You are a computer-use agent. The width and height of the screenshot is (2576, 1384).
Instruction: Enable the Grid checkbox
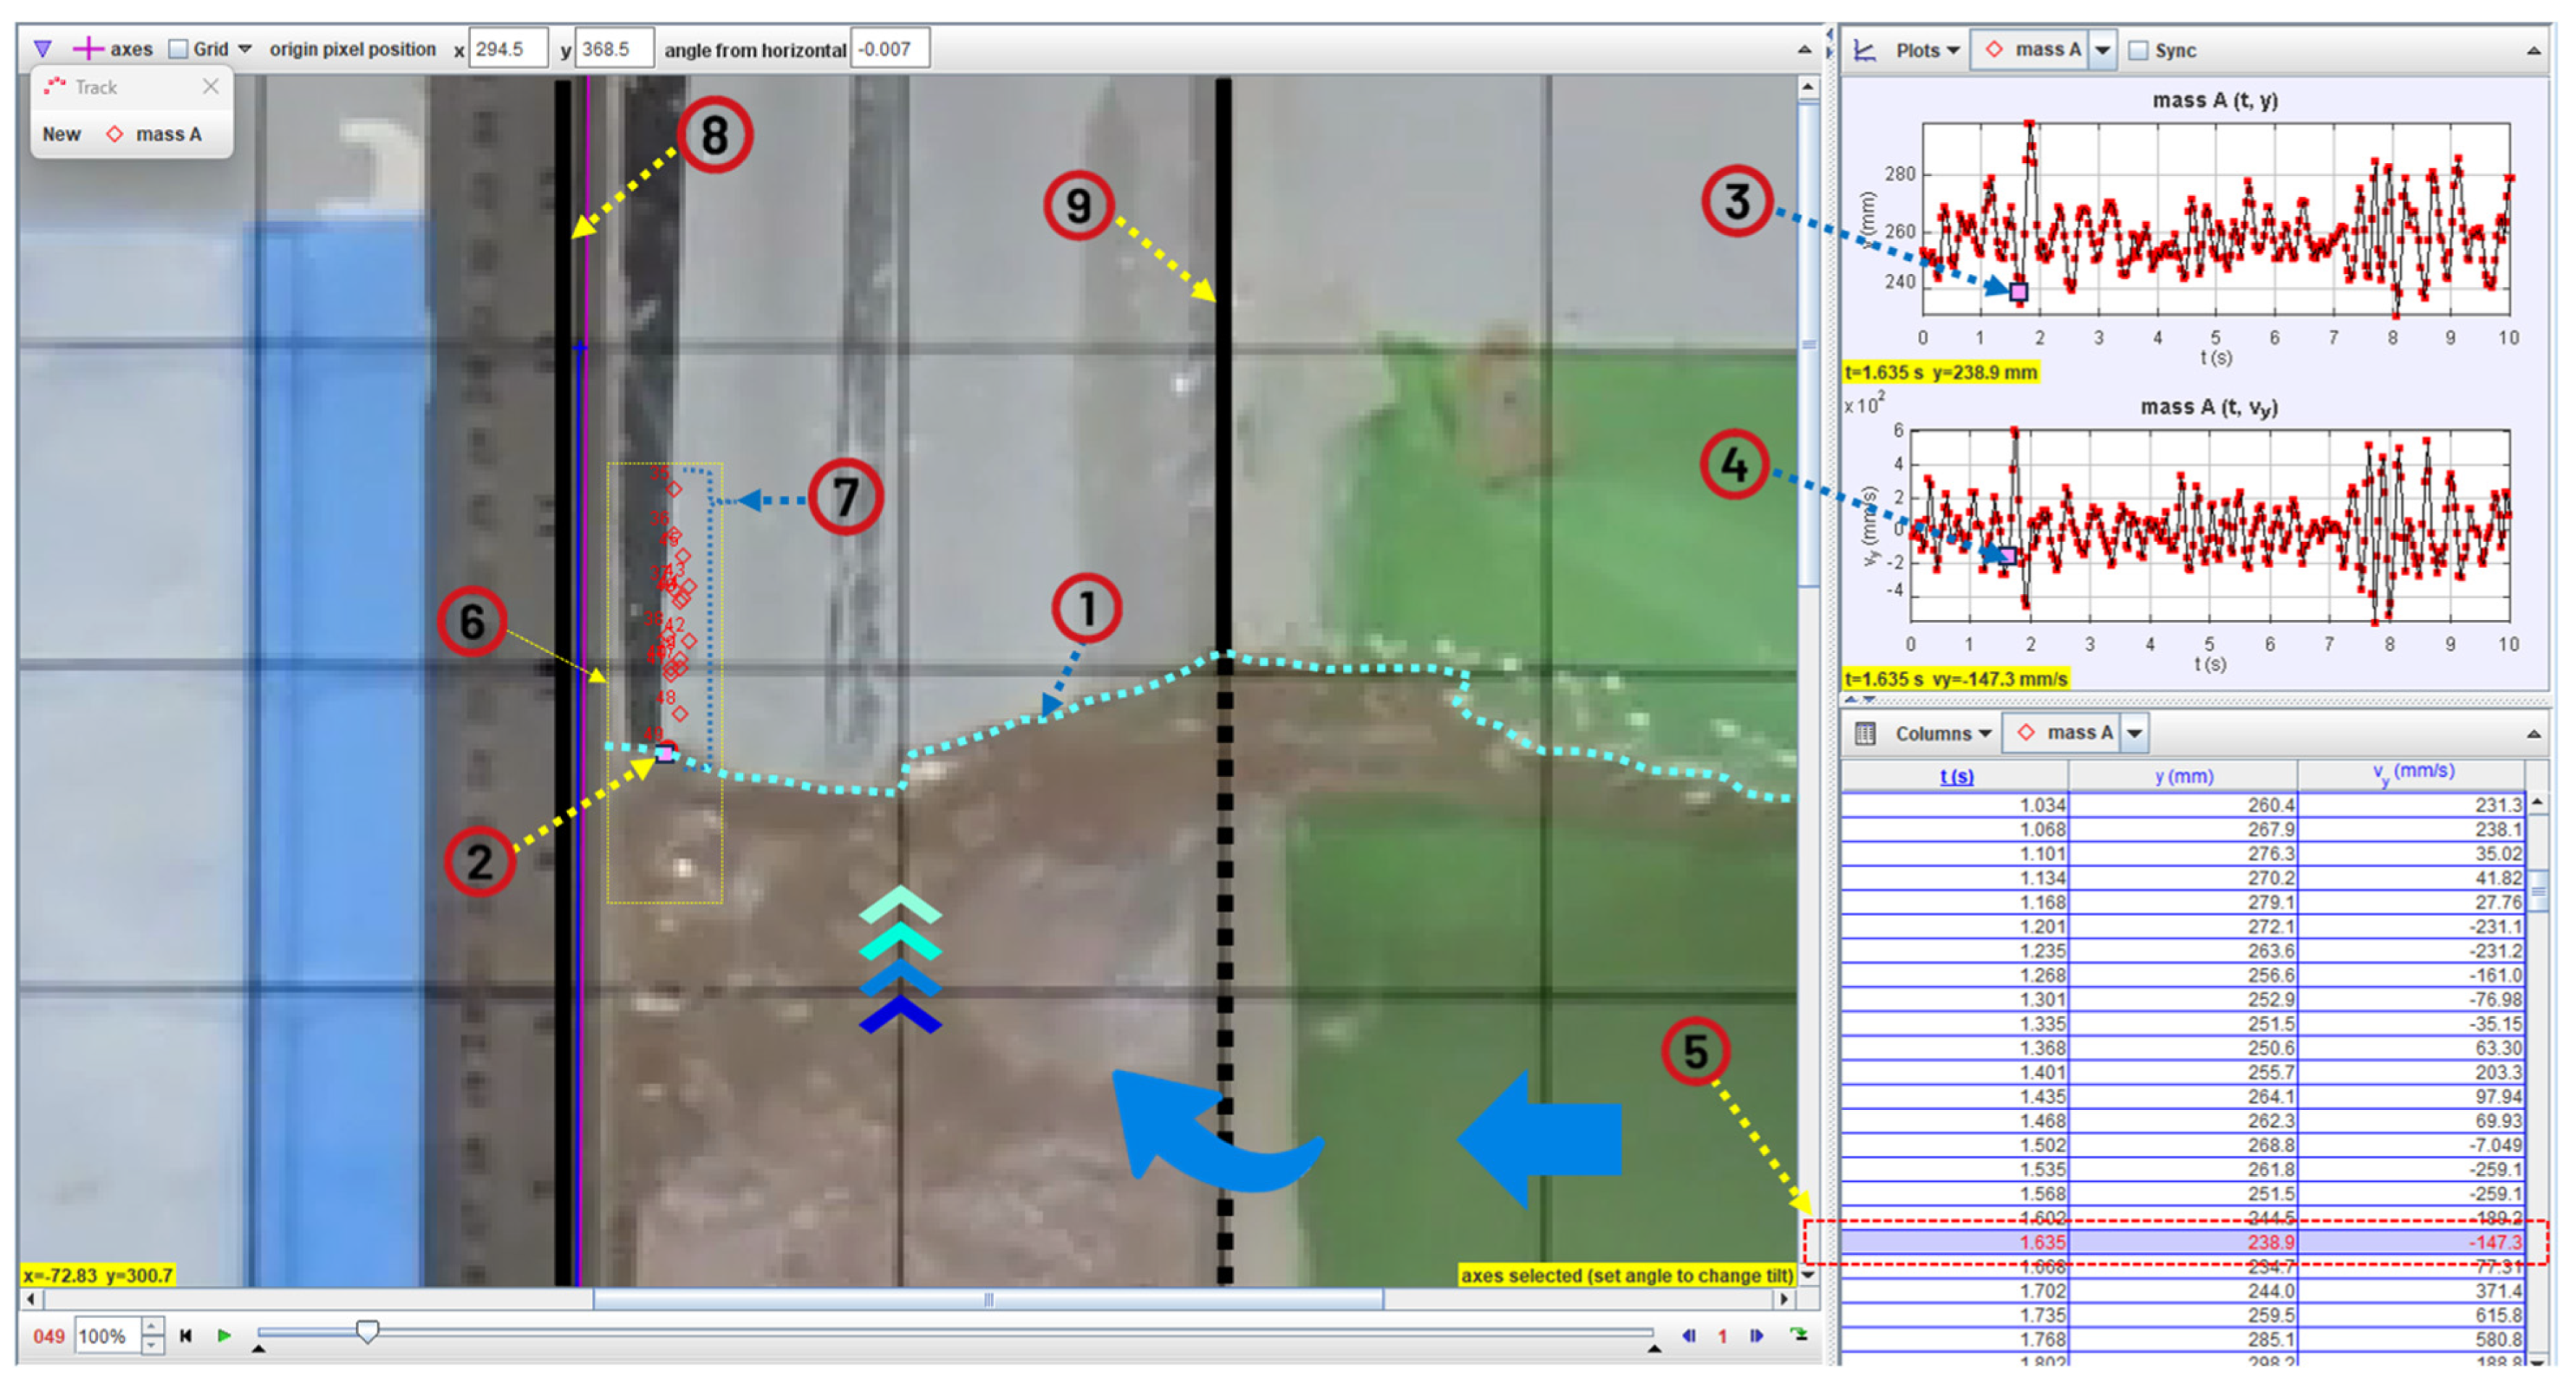[x=178, y=48]
